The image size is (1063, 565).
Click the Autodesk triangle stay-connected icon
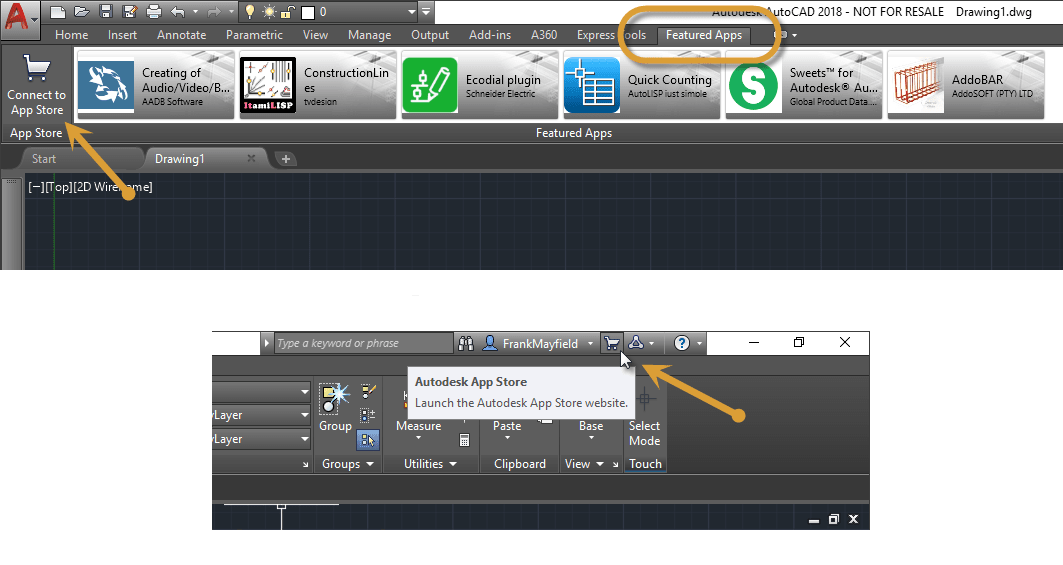point(636,343)
